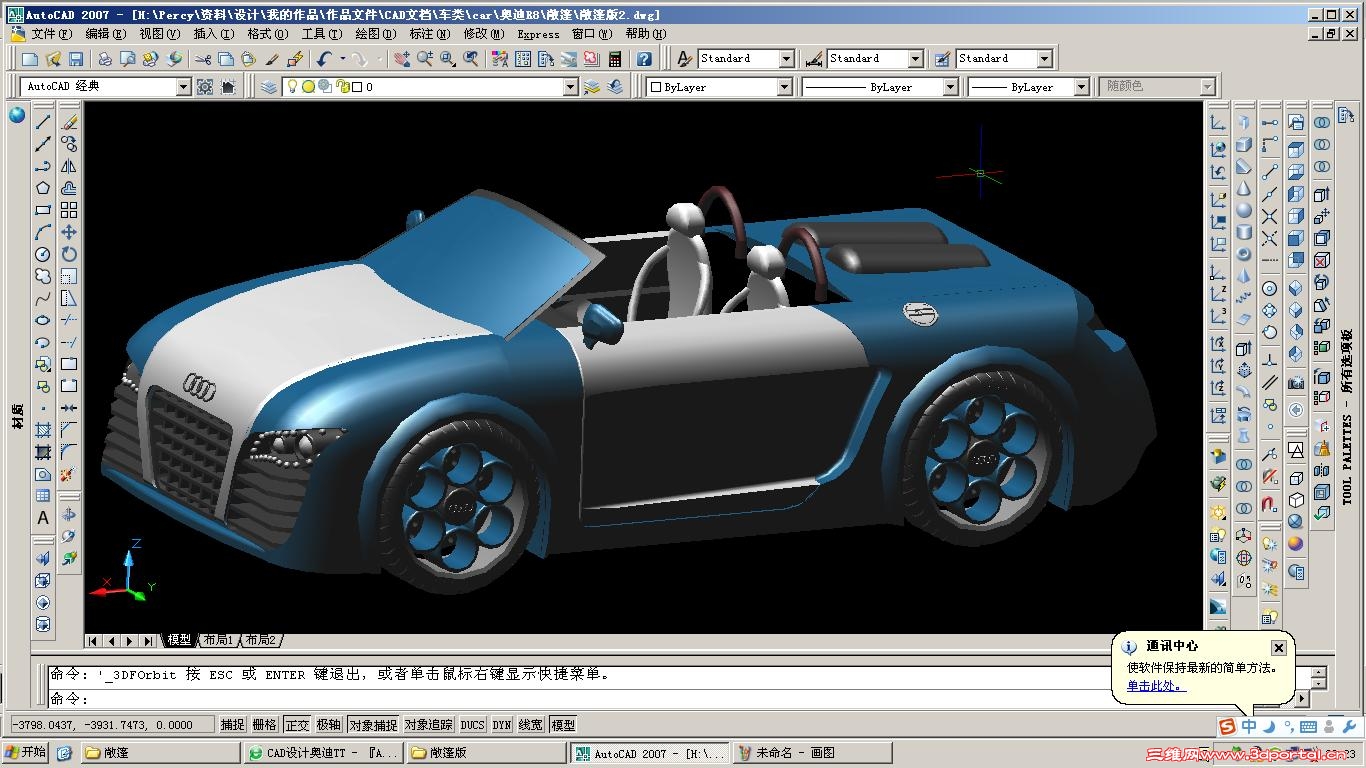Select the Polygon draw tool
Viewport: 1366px width, 768px height.
[43, 188]
